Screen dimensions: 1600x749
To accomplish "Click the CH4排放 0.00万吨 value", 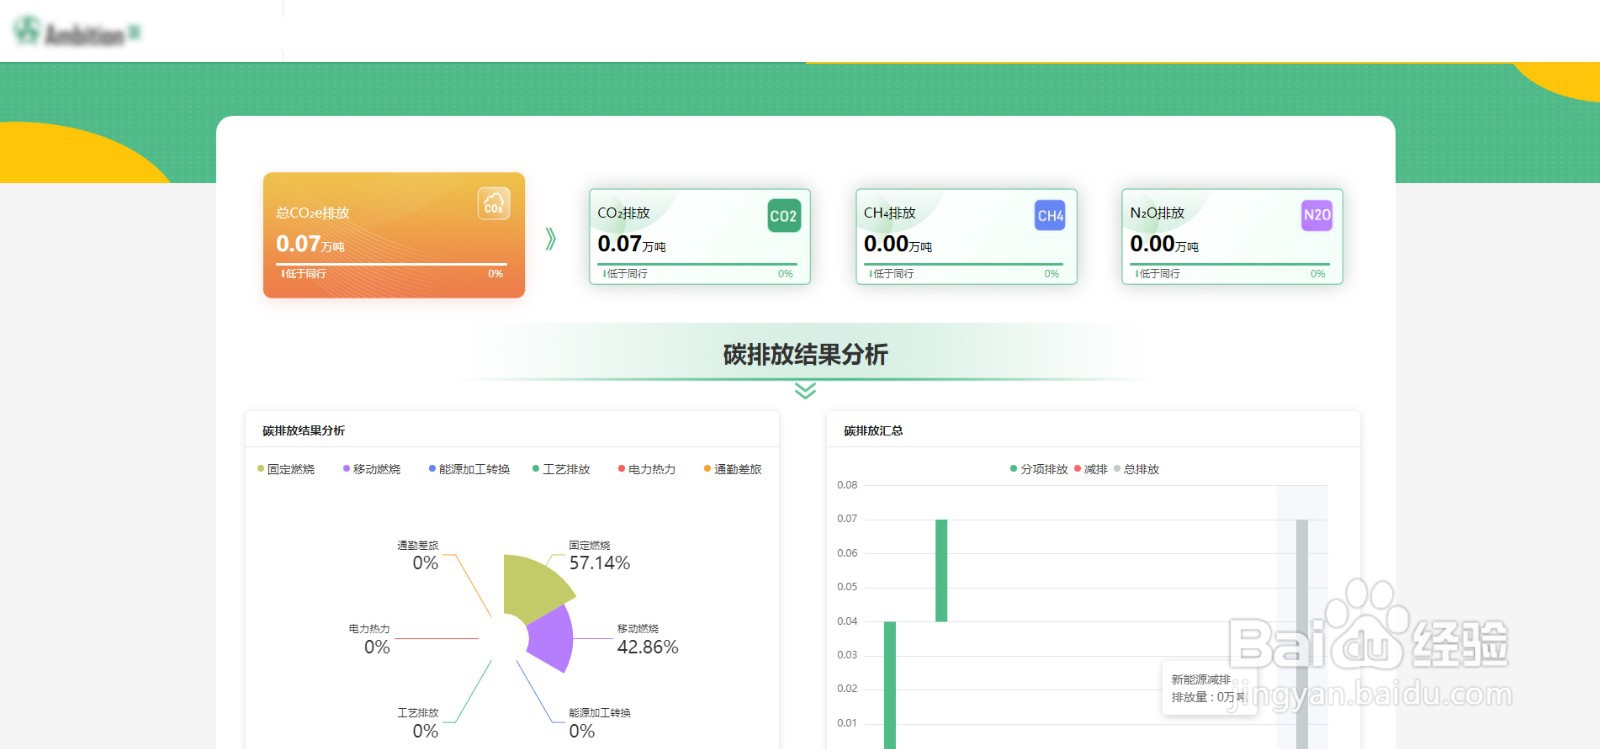I will coord(898,244).
